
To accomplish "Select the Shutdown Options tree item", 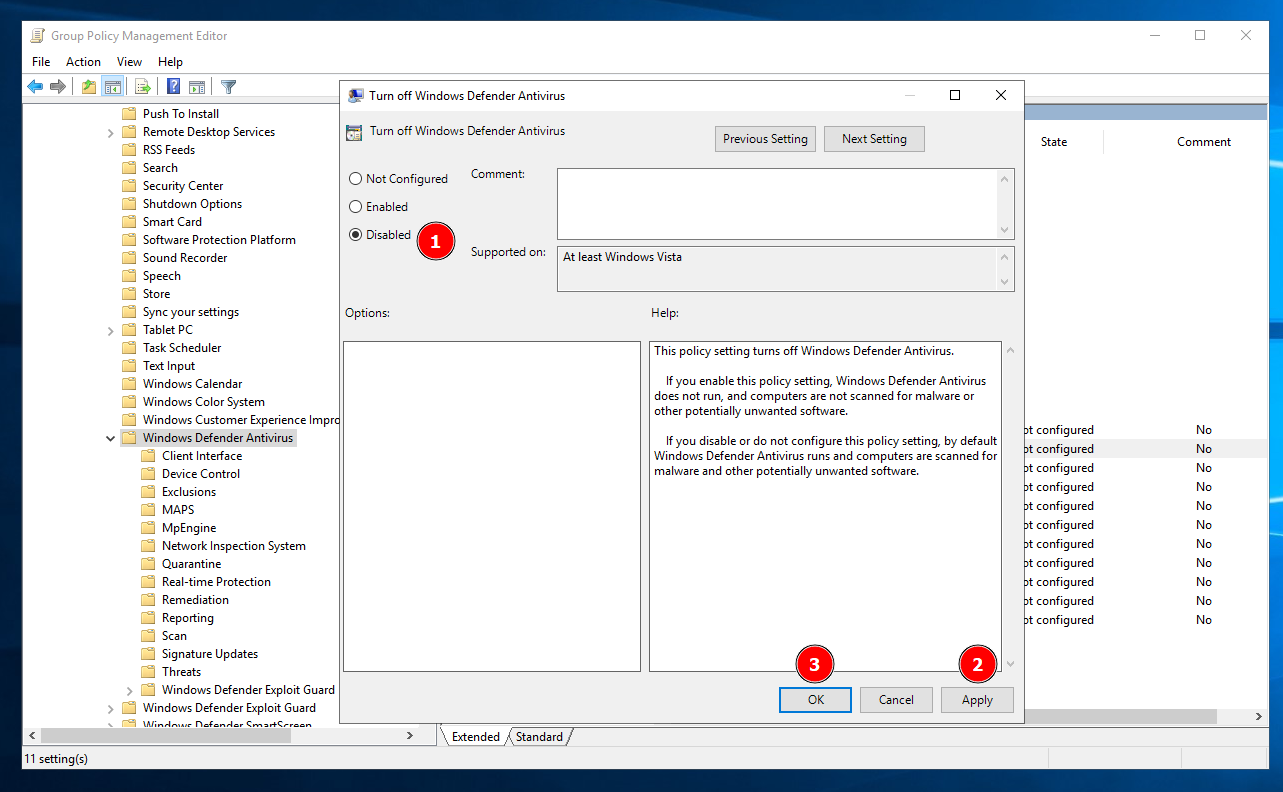I will tap(192, 204).
